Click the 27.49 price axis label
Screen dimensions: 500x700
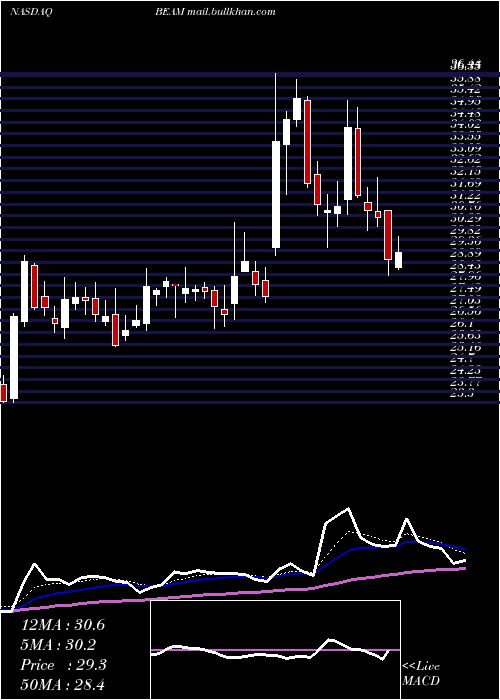[x=465, y=289]
